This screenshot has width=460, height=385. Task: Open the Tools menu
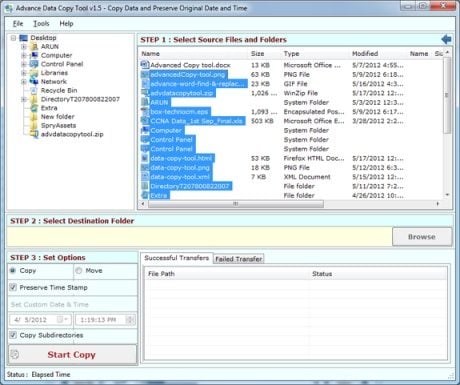tap(41, 24)
